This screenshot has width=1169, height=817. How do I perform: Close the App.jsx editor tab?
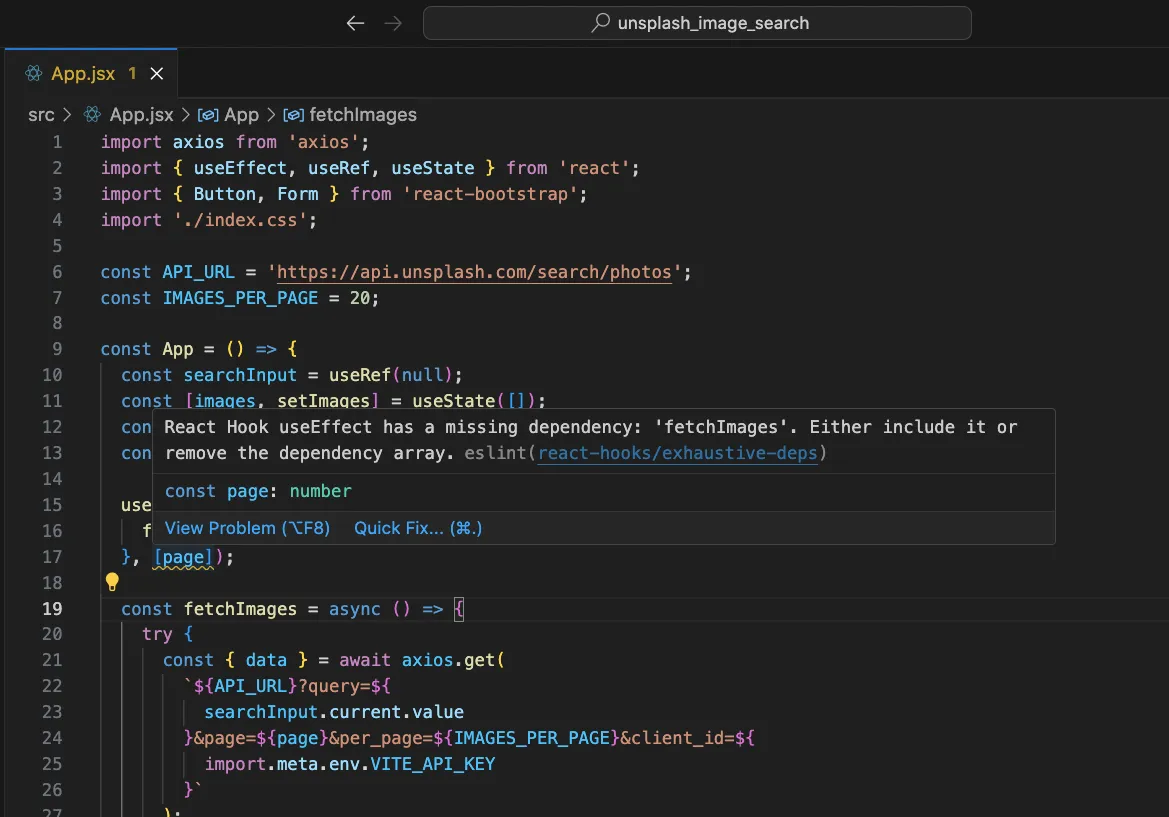point(157,74)
